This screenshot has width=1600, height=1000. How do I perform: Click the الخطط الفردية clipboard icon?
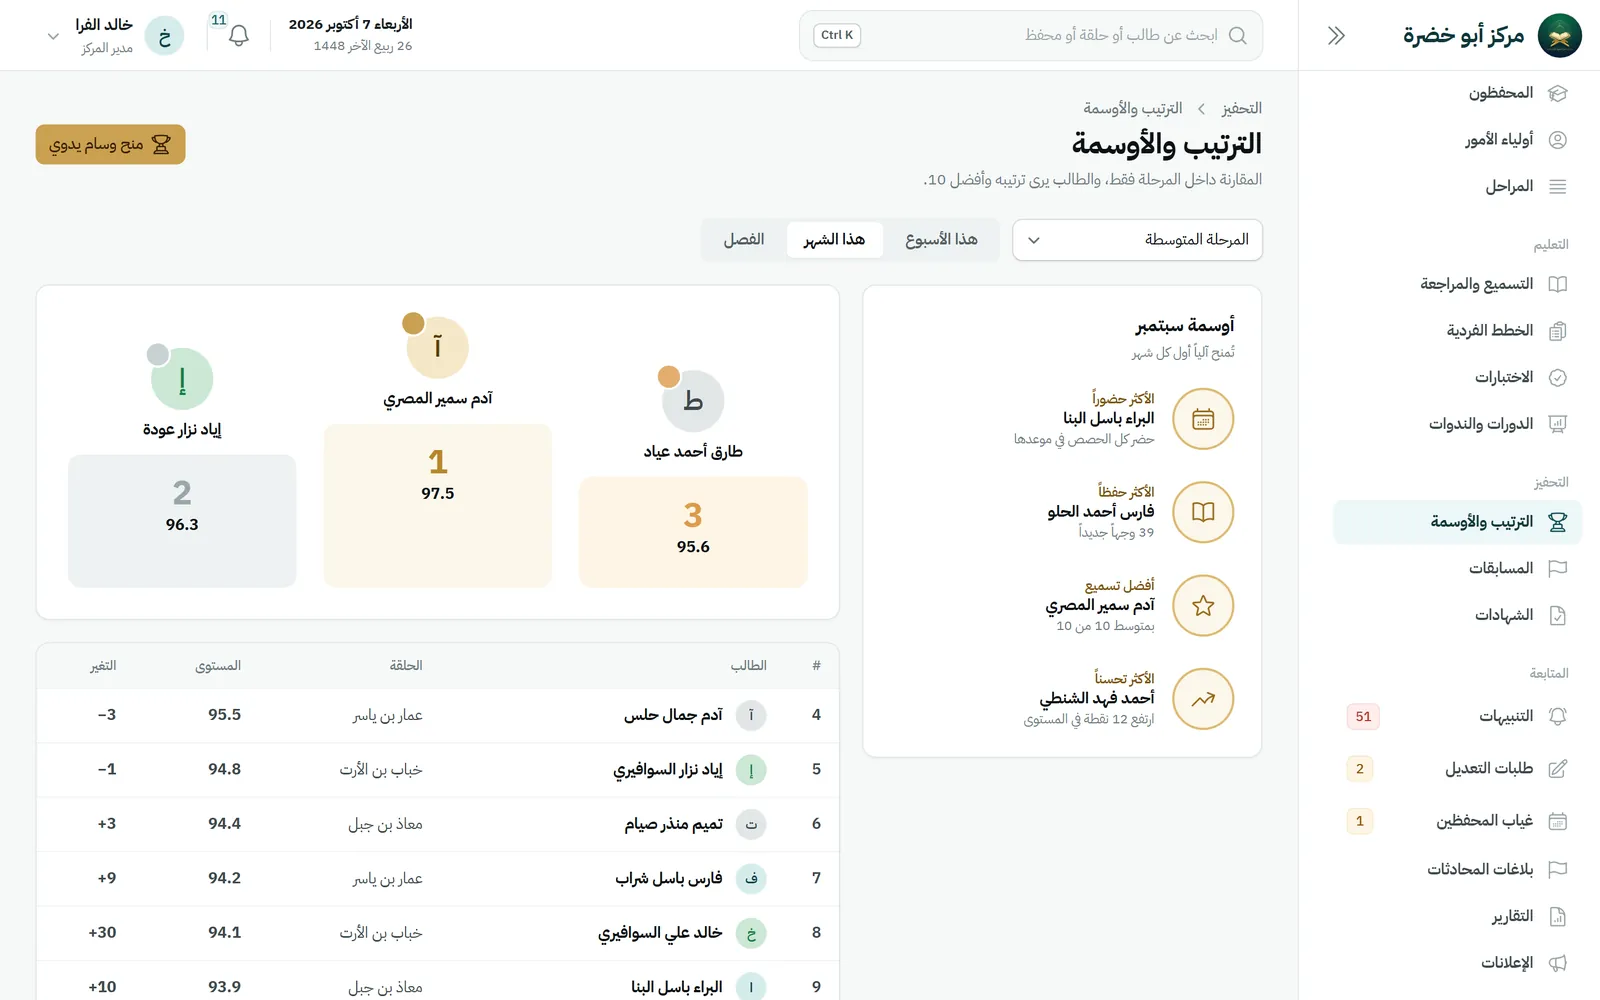1557,331
